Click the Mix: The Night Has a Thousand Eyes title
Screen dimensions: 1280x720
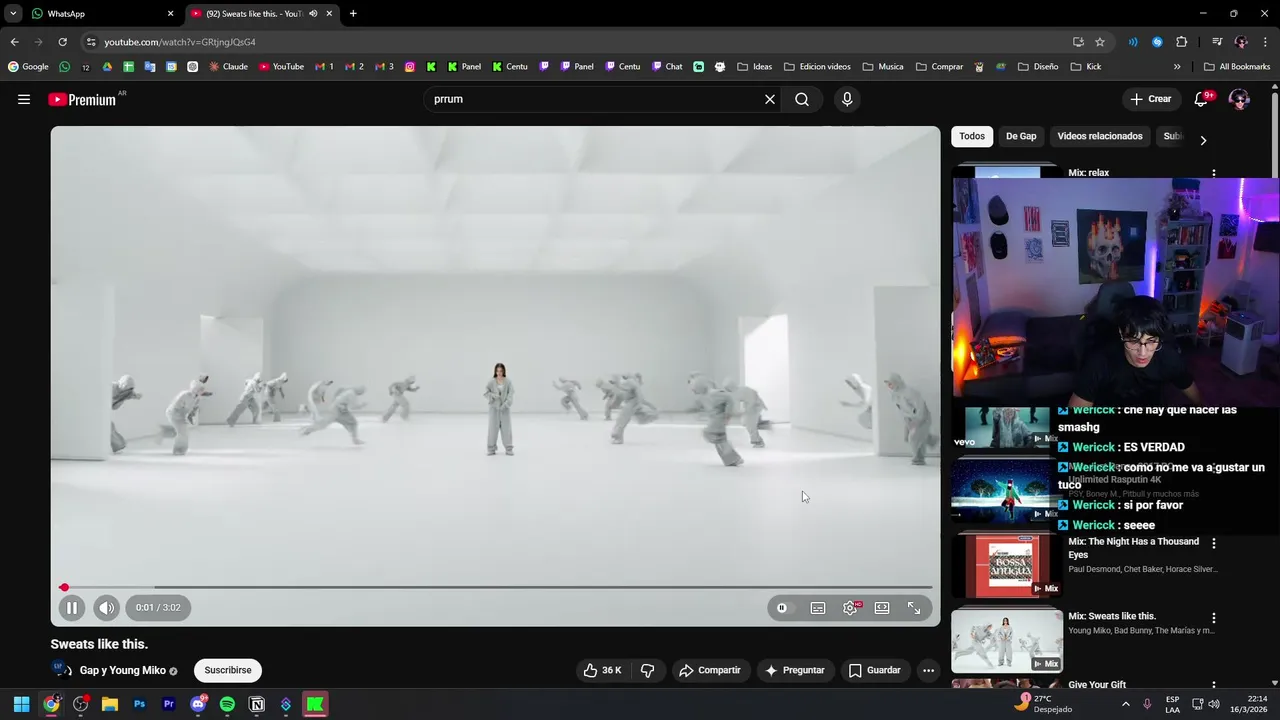(1133, 548)
